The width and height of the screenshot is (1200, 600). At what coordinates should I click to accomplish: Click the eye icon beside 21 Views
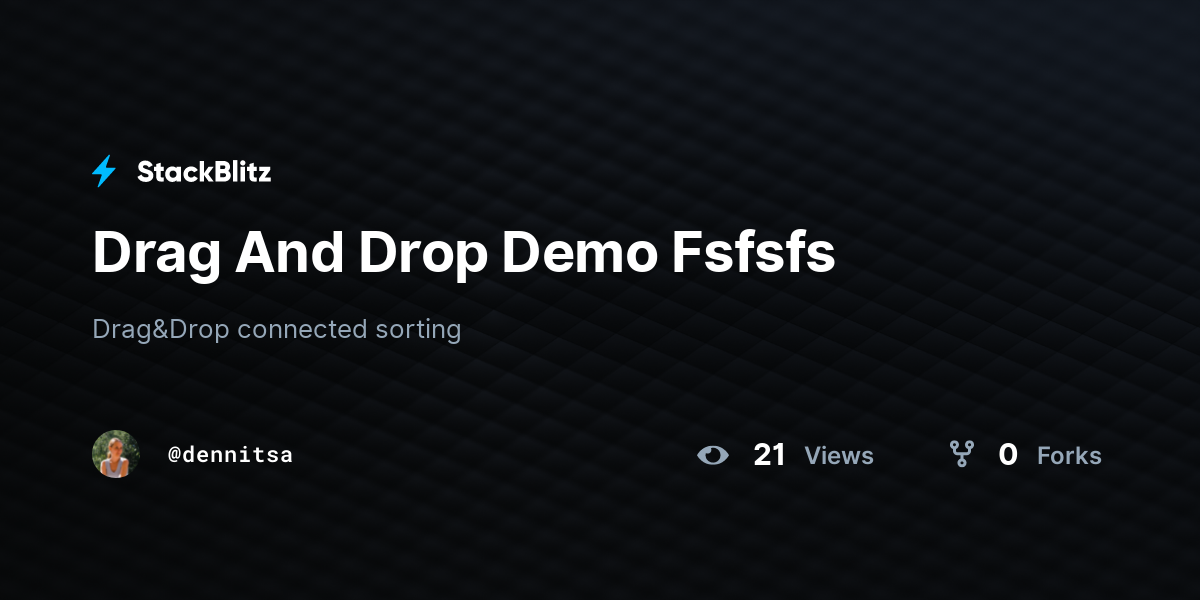713,456
